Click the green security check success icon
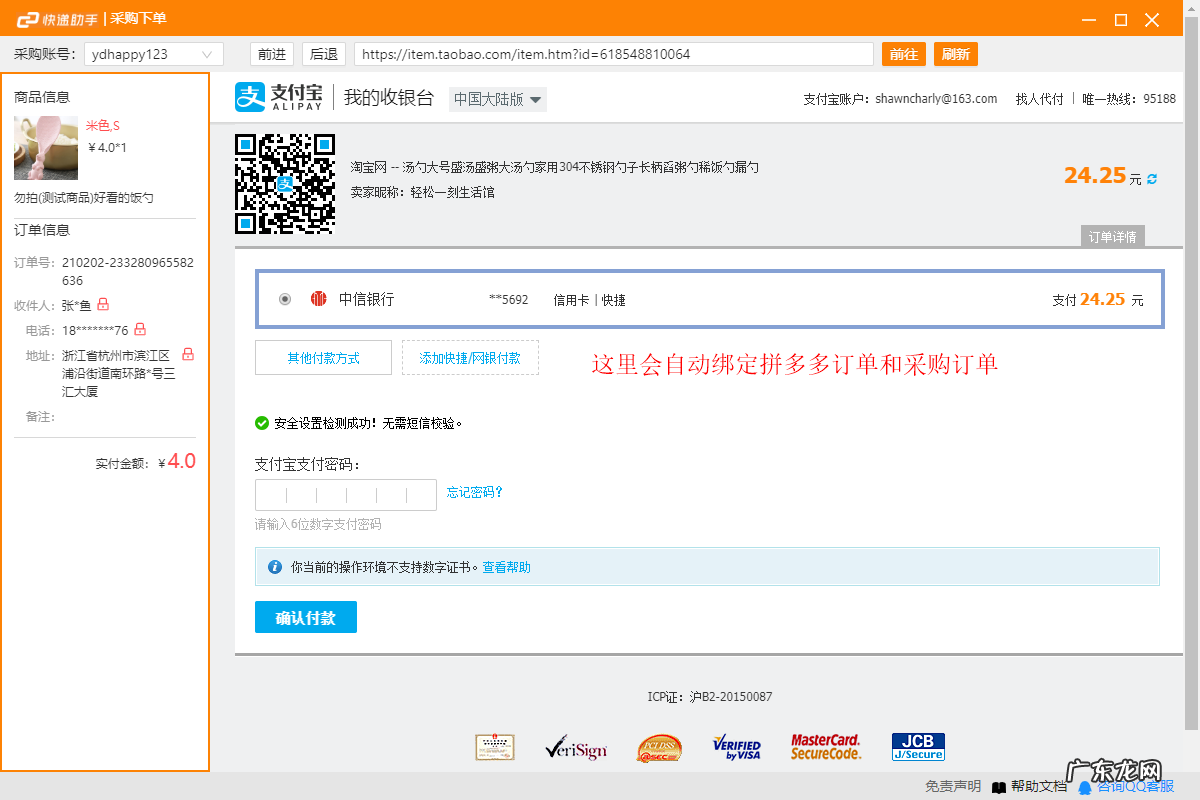 click(x=262, y=422)
